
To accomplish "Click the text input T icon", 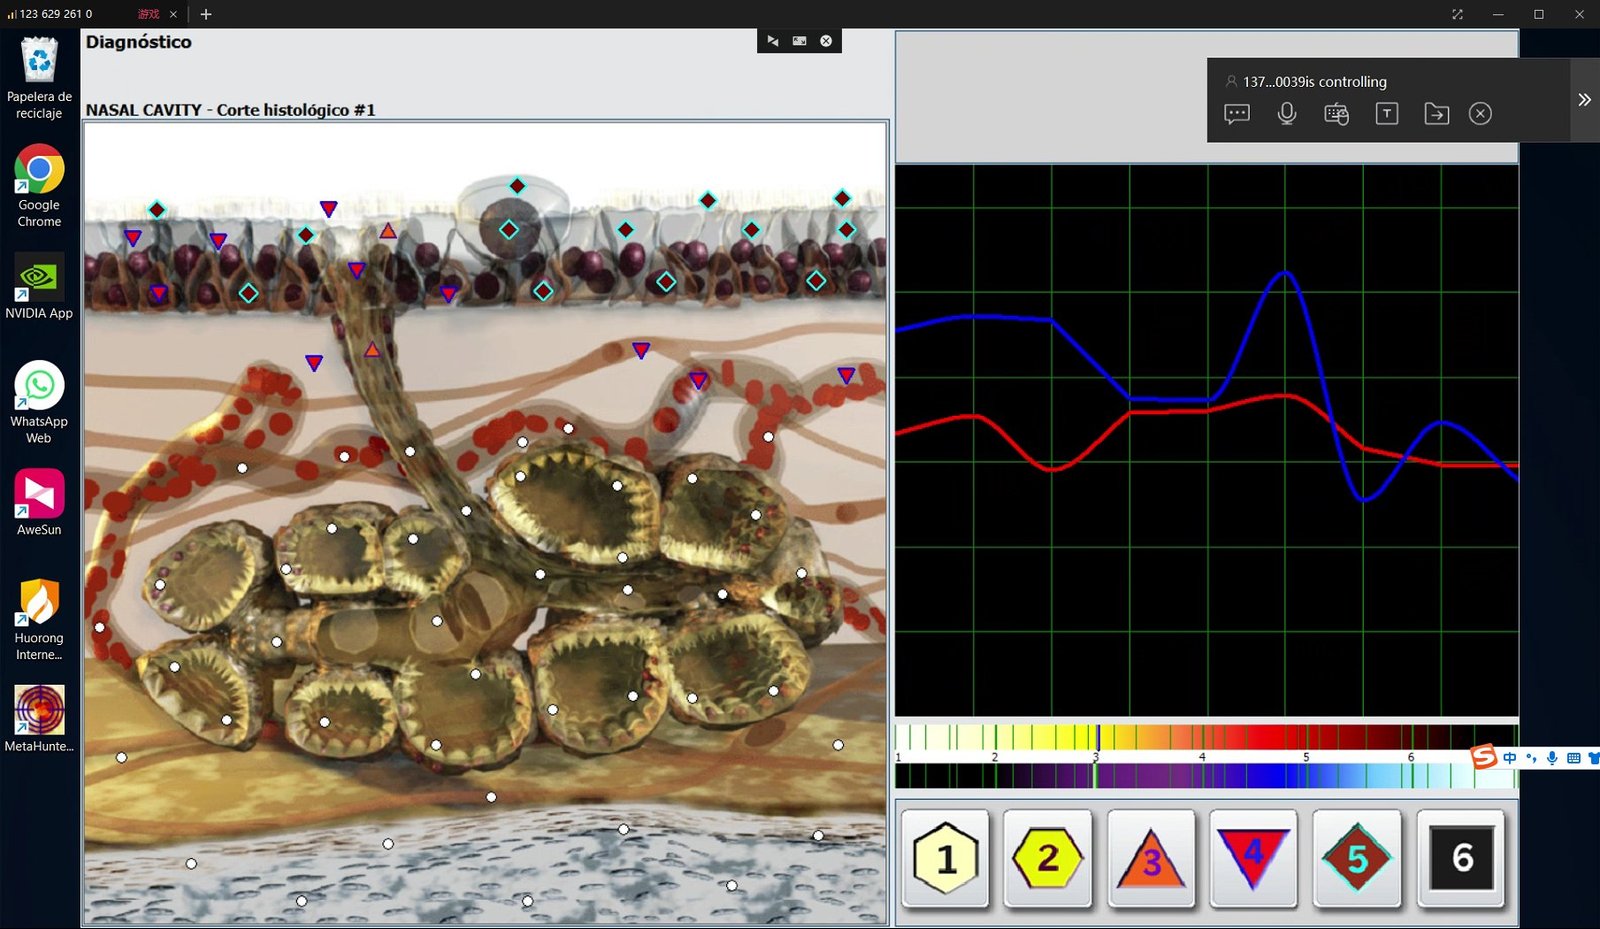I will (1386, 114).
